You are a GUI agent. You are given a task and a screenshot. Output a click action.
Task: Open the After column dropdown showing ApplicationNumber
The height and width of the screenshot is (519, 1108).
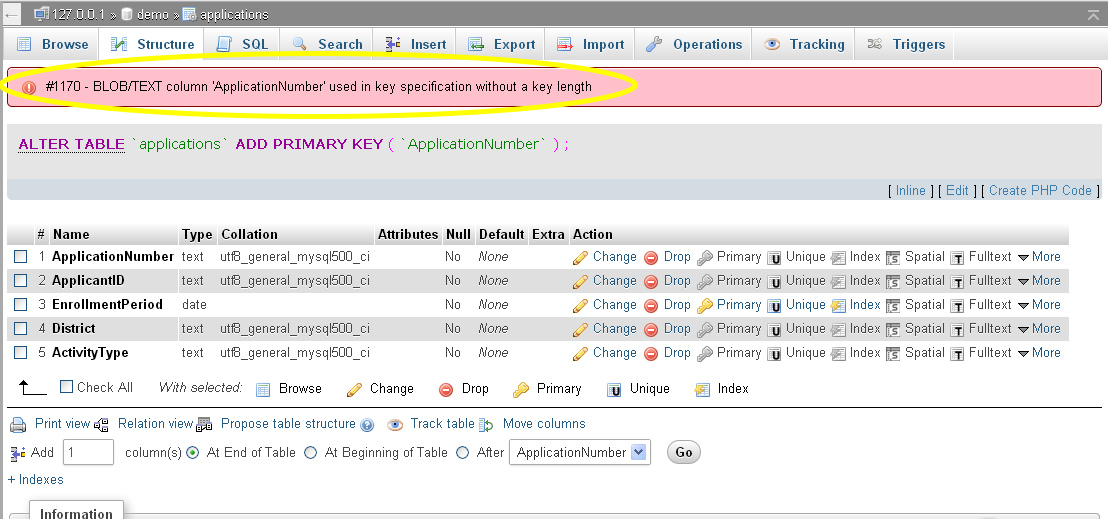(579, 453)
